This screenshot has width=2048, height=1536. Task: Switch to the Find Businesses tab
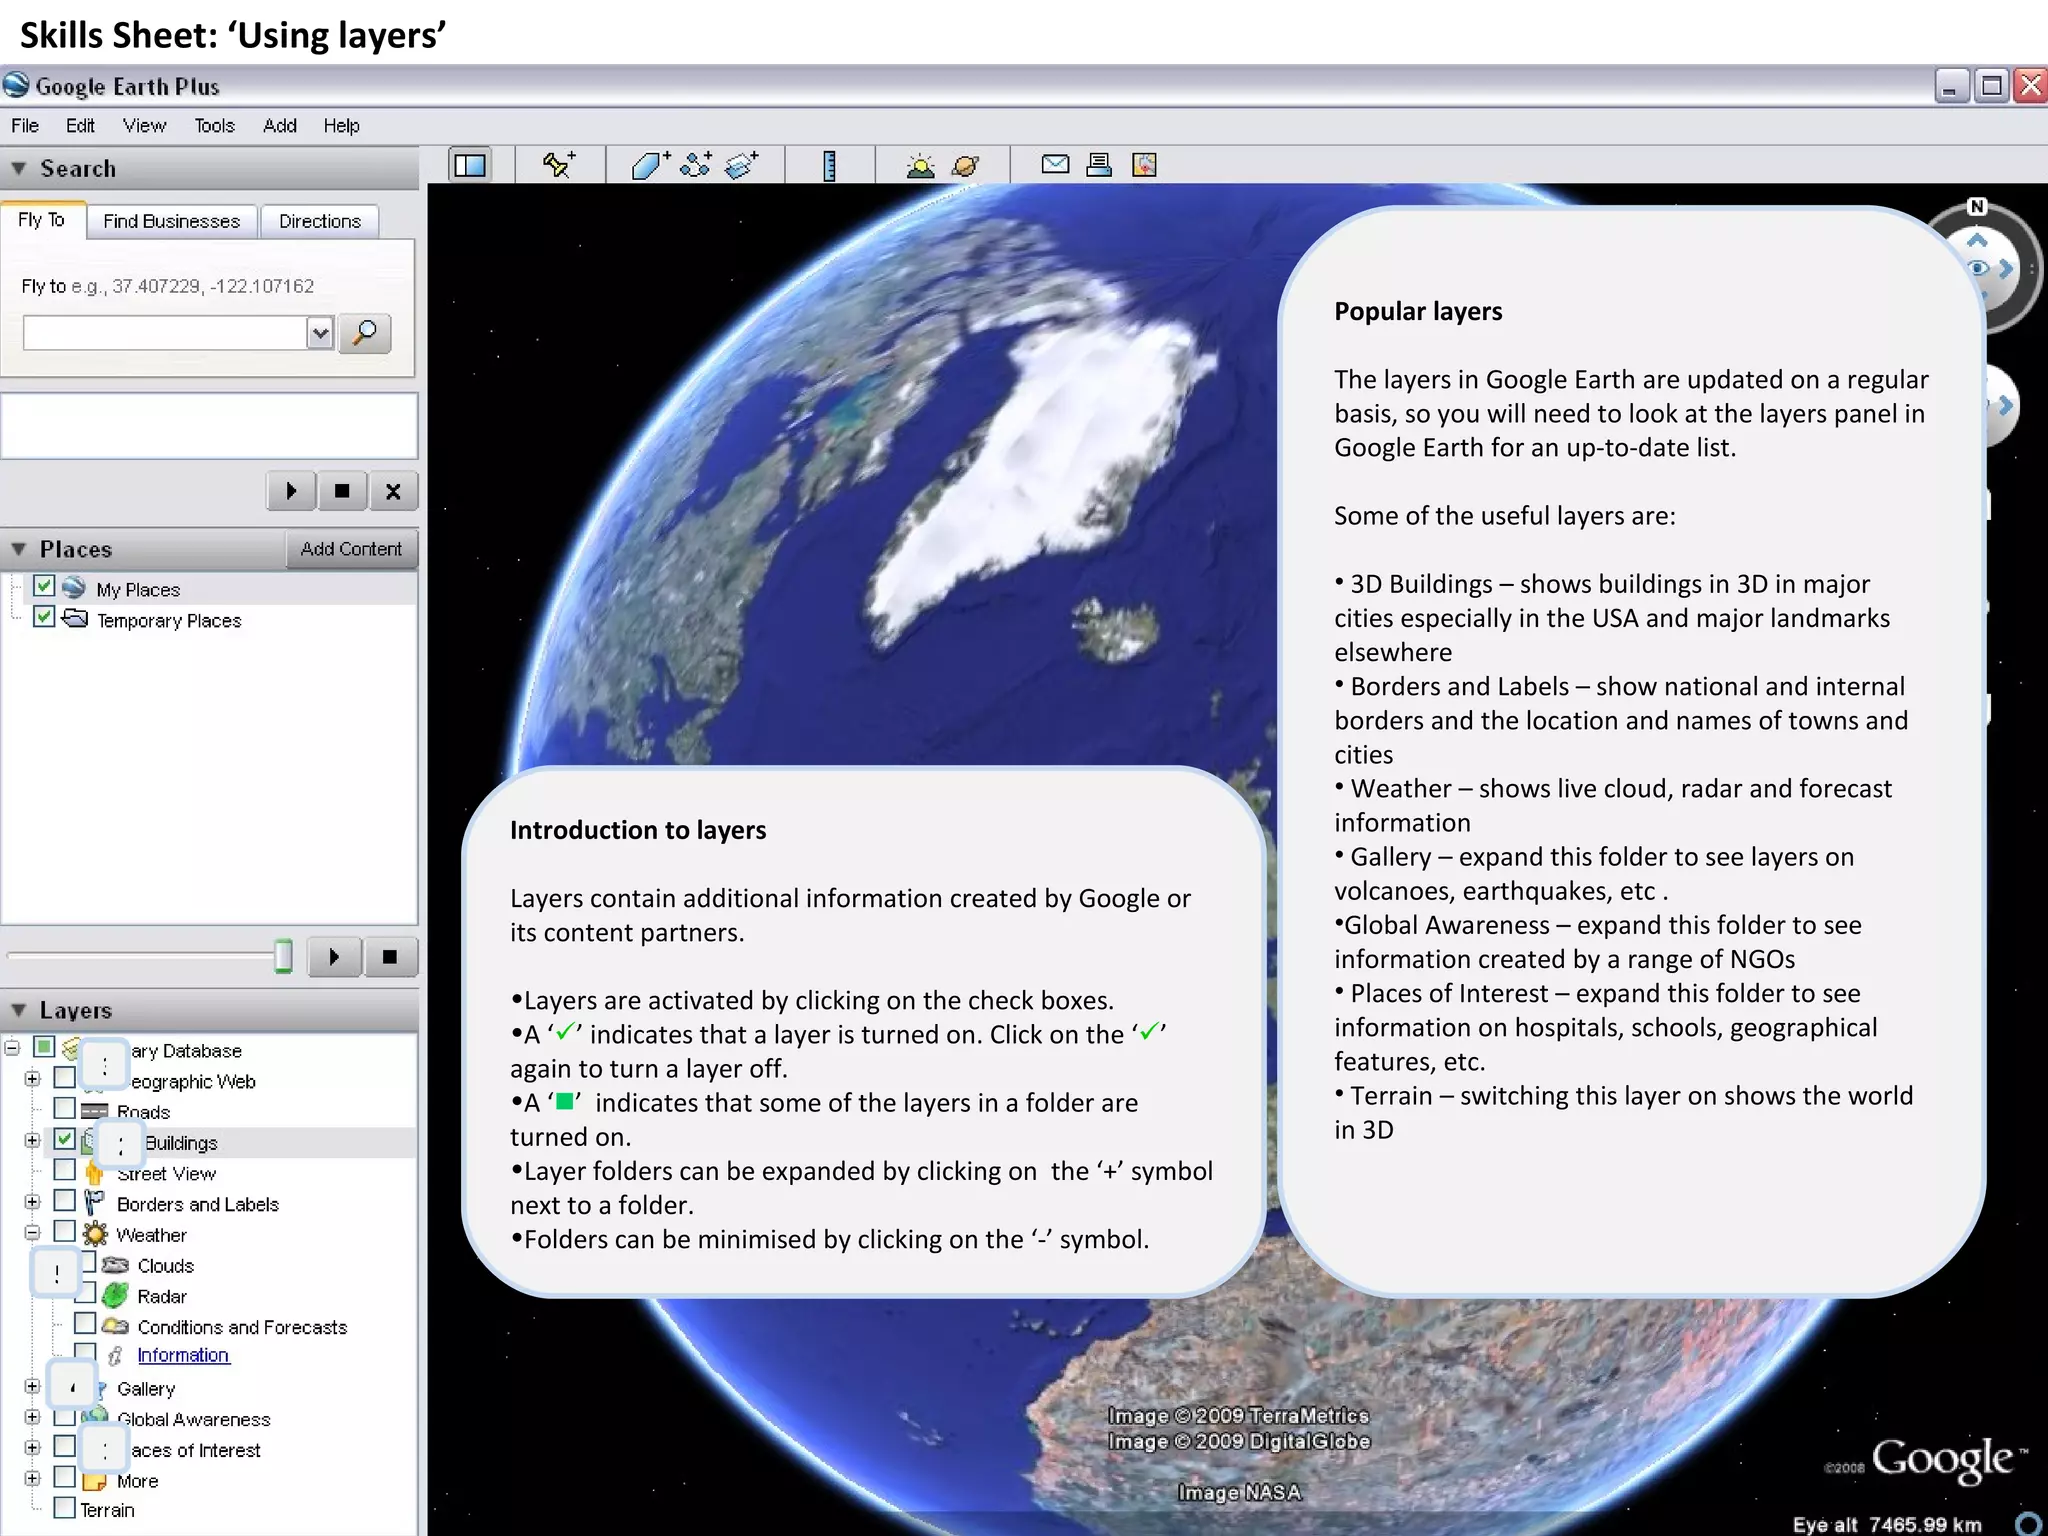point(172,221)
